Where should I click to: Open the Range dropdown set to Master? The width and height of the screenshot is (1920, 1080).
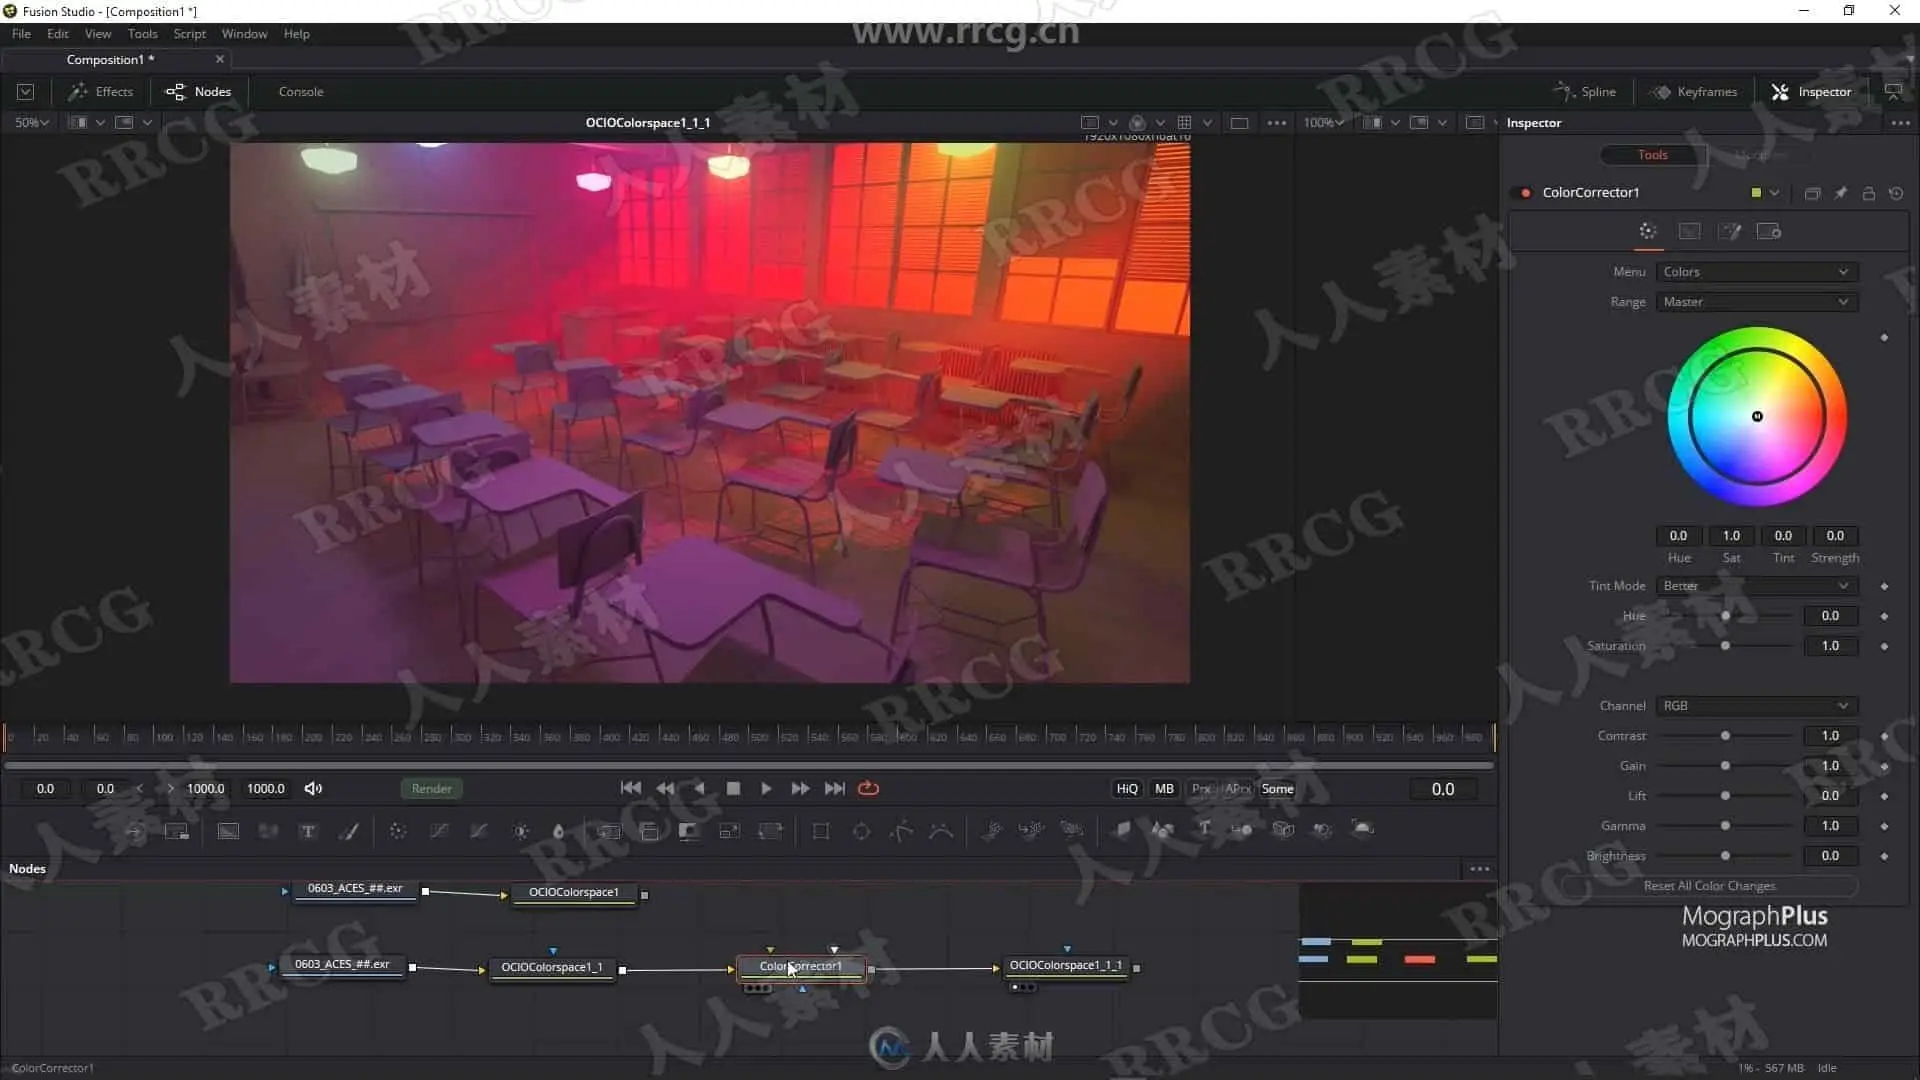1755,302
